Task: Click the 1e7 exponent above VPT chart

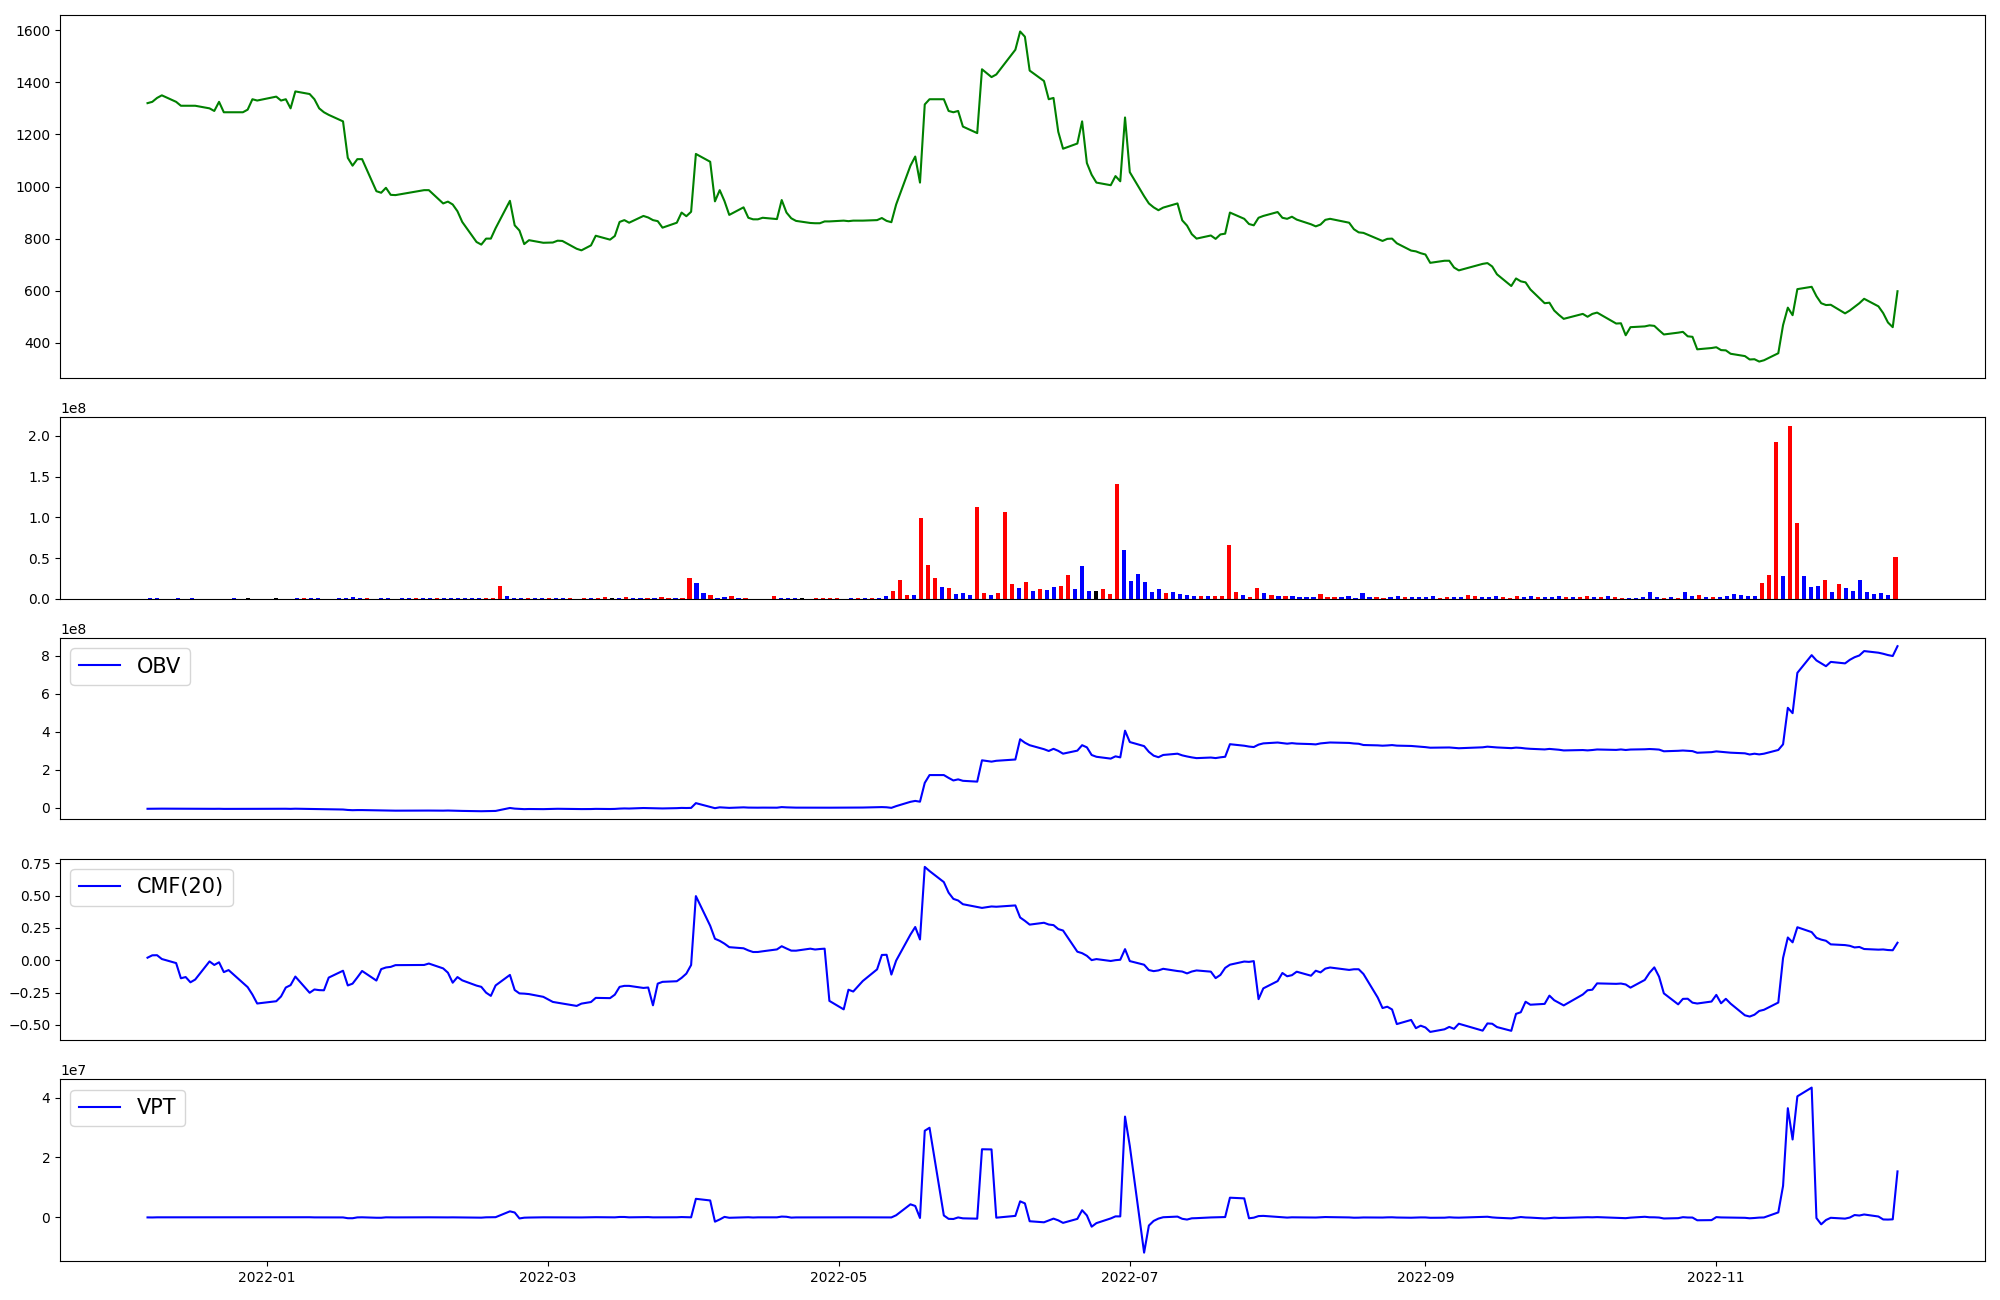Action: tap(74, 1070)
